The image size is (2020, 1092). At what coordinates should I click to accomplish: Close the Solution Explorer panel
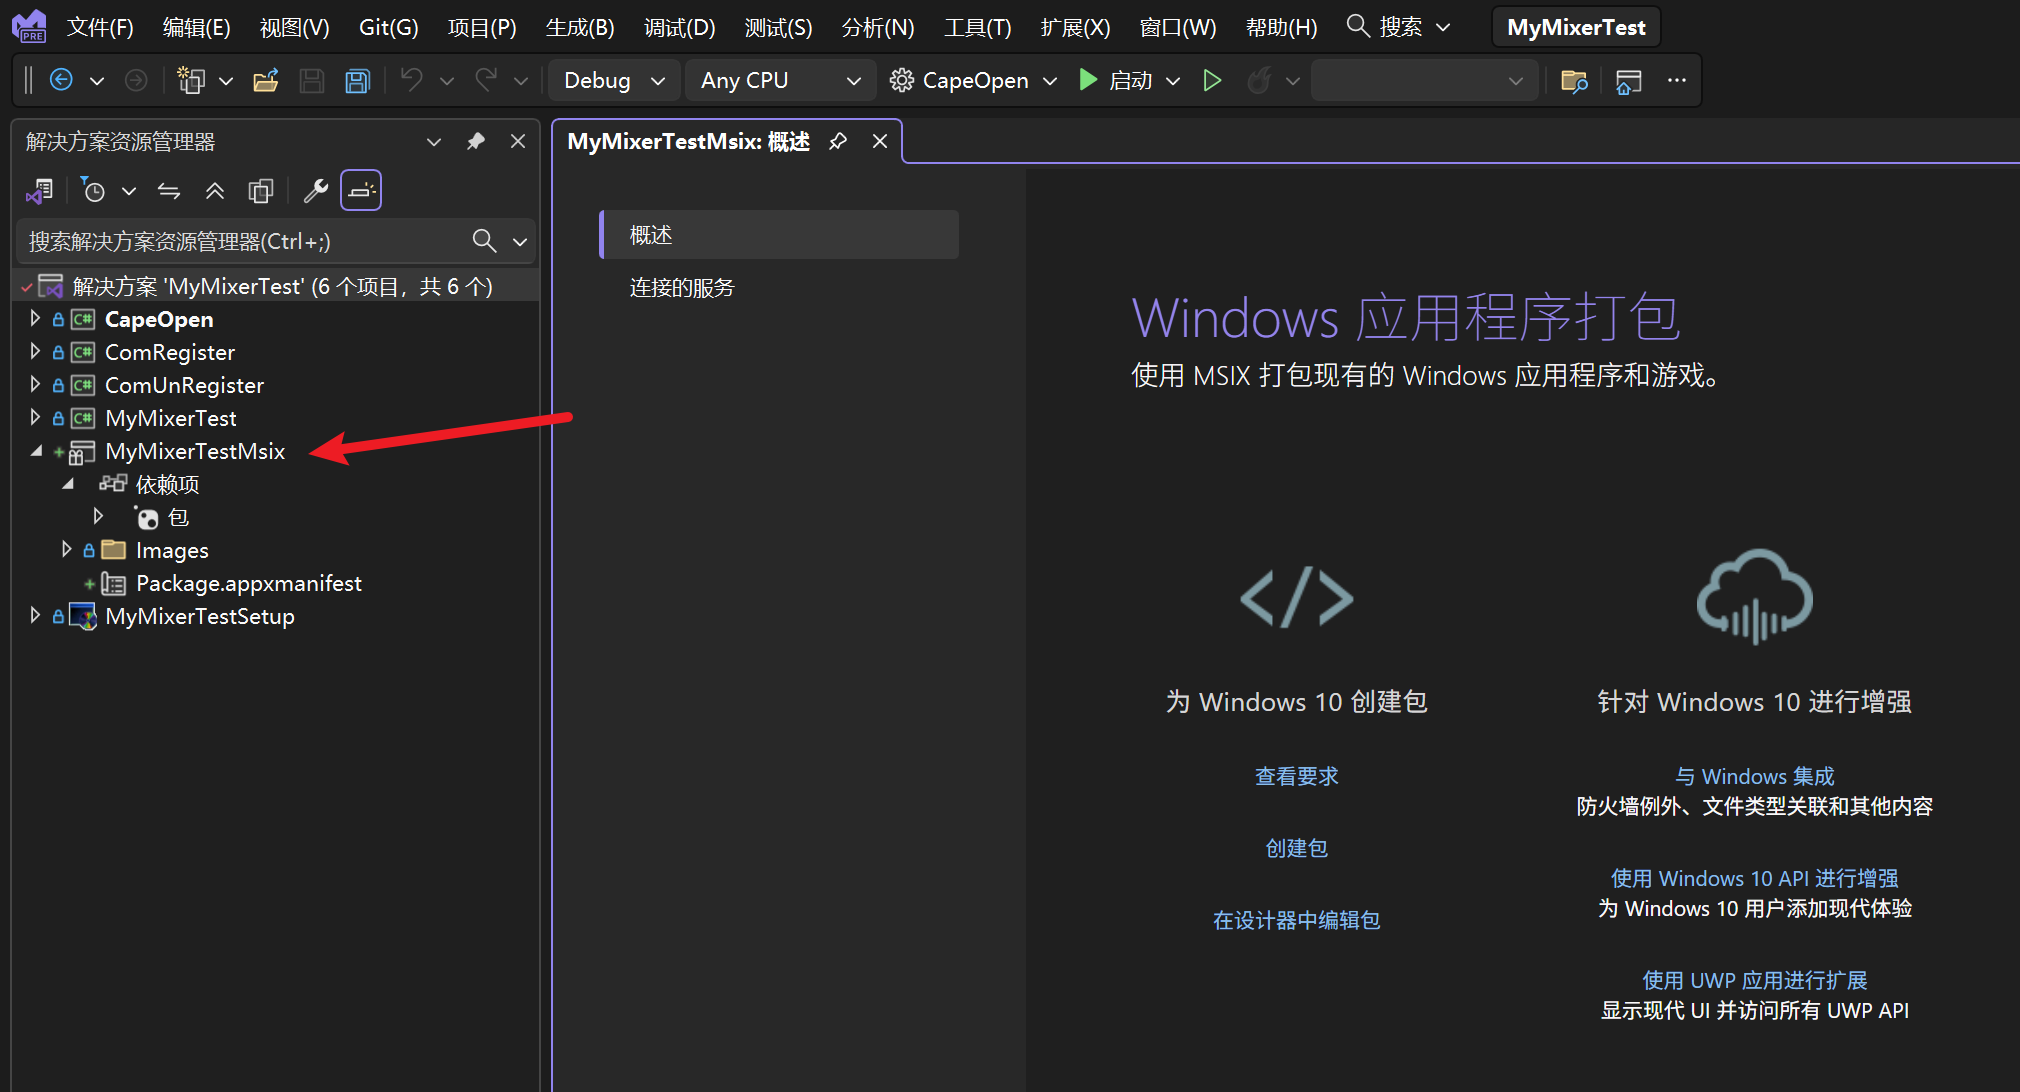518,141
